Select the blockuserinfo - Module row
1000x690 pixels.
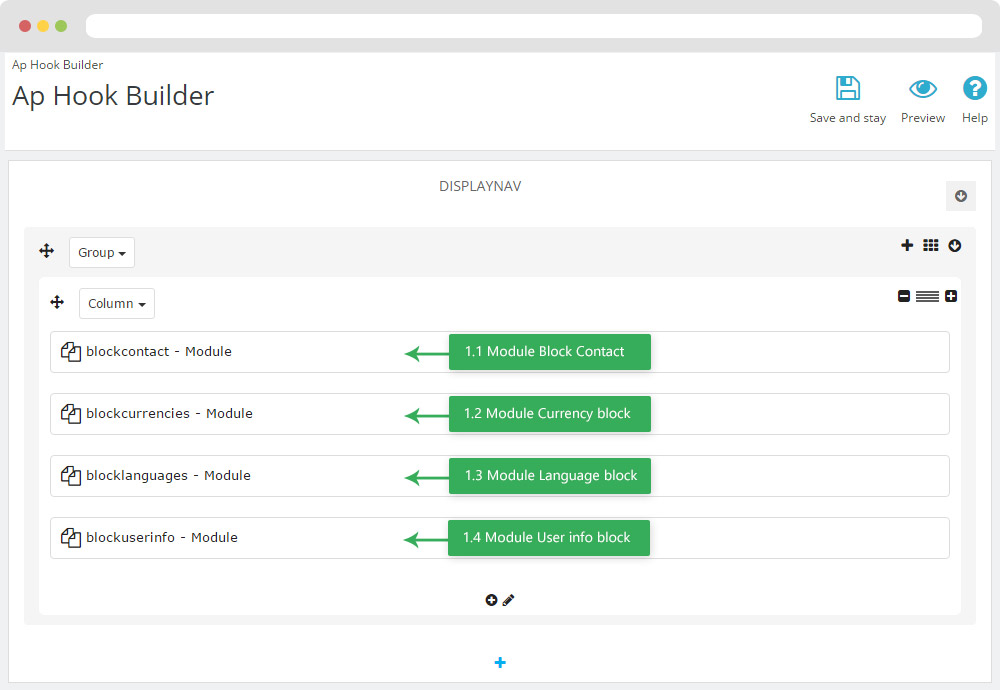click(x=499, y=538)
